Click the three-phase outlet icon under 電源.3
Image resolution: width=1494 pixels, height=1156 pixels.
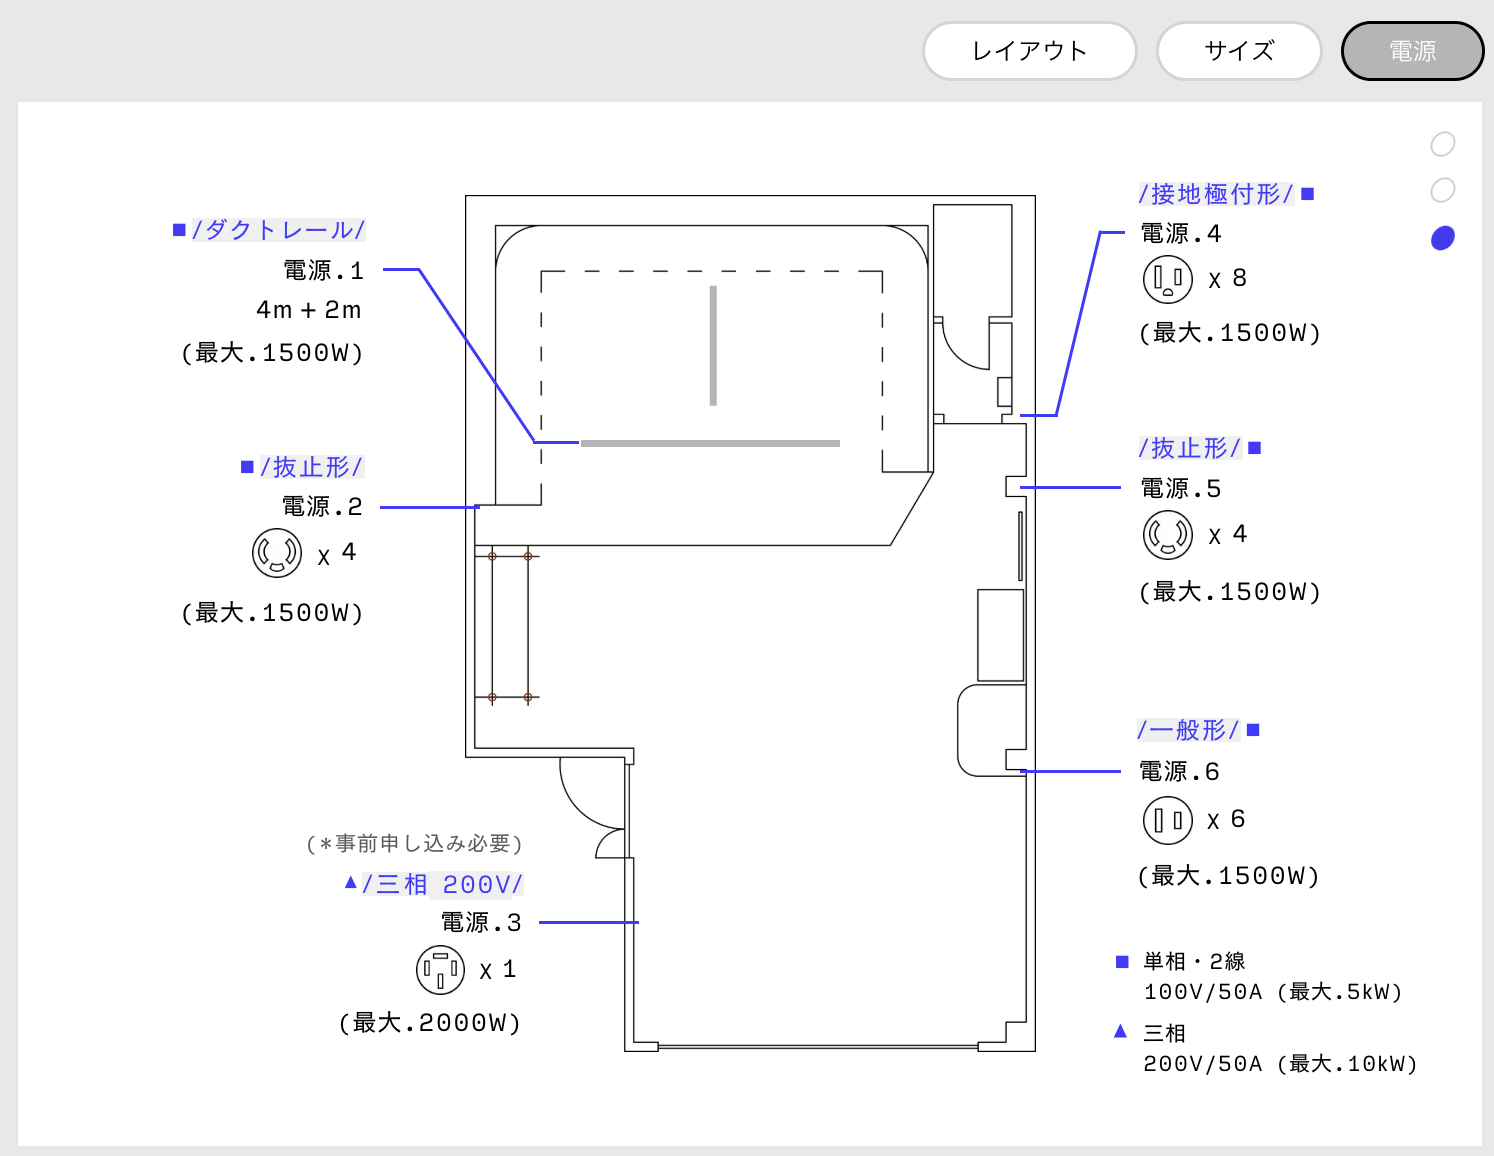tap(441, 969)
